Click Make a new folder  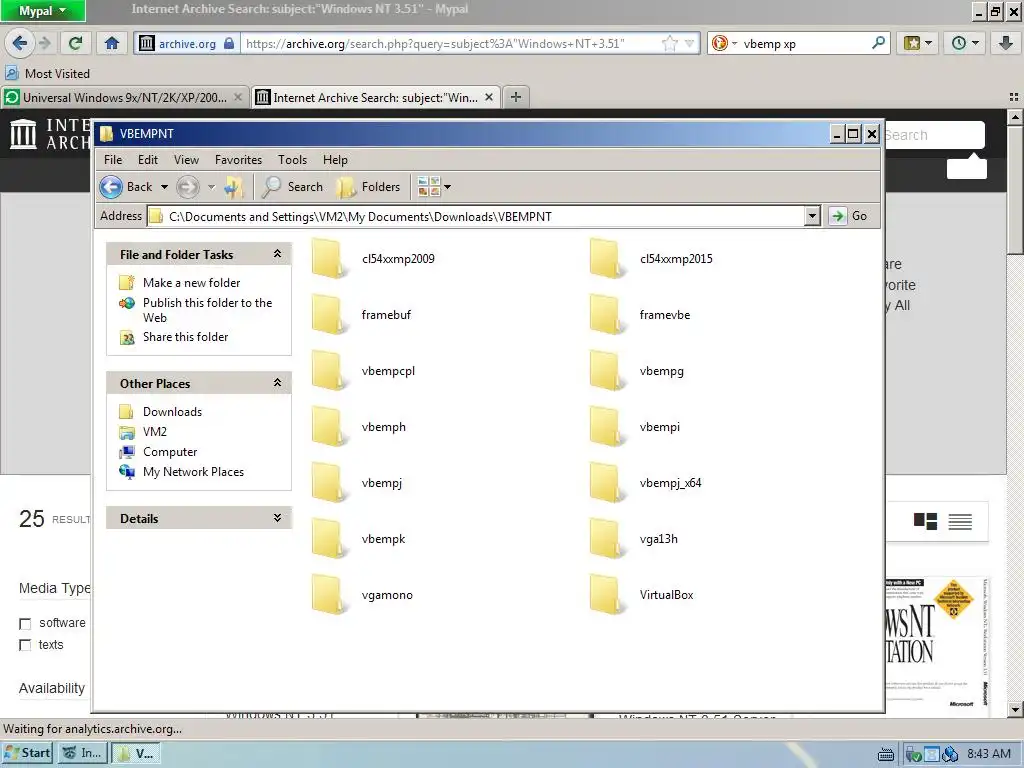[191, 283]
